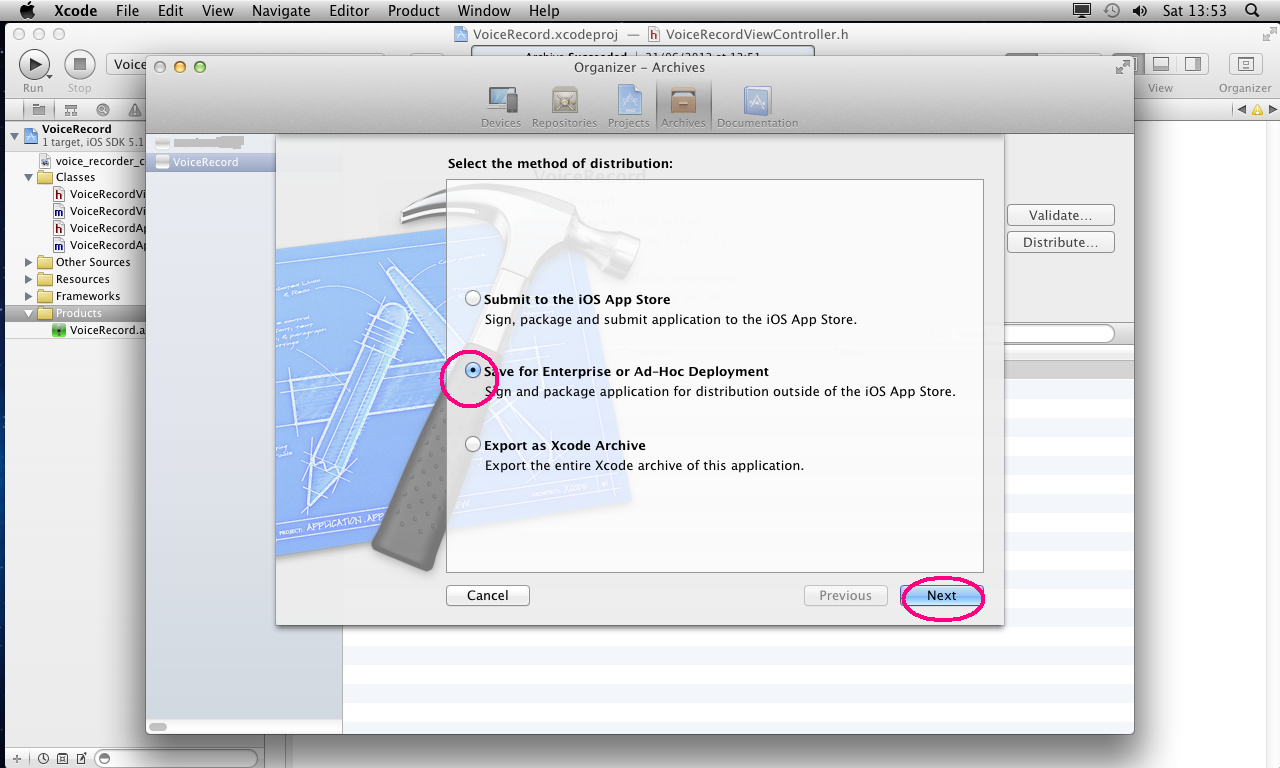Viewport: 1280px width, 768px height.
Task: Open the Navigate menu
Action: 281,11
